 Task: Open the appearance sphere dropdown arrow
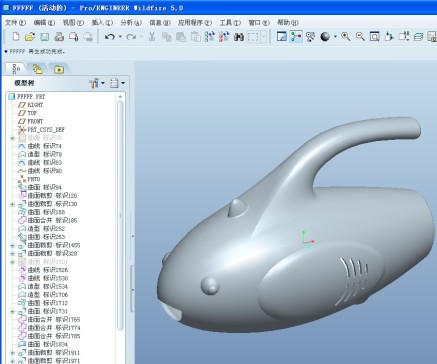335,37
